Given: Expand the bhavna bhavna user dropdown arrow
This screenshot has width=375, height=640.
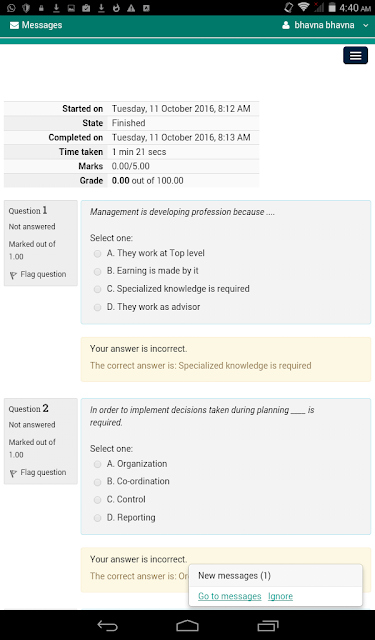Looking at the screenshot, I should point(365,26).
